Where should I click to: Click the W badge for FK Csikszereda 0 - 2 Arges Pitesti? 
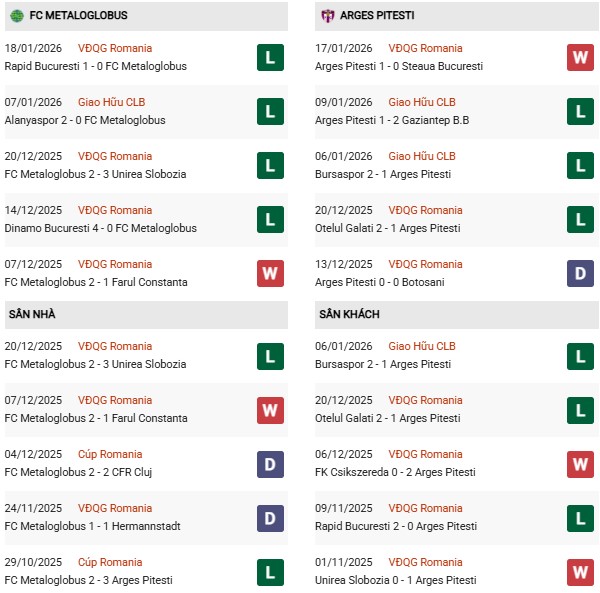580,463
